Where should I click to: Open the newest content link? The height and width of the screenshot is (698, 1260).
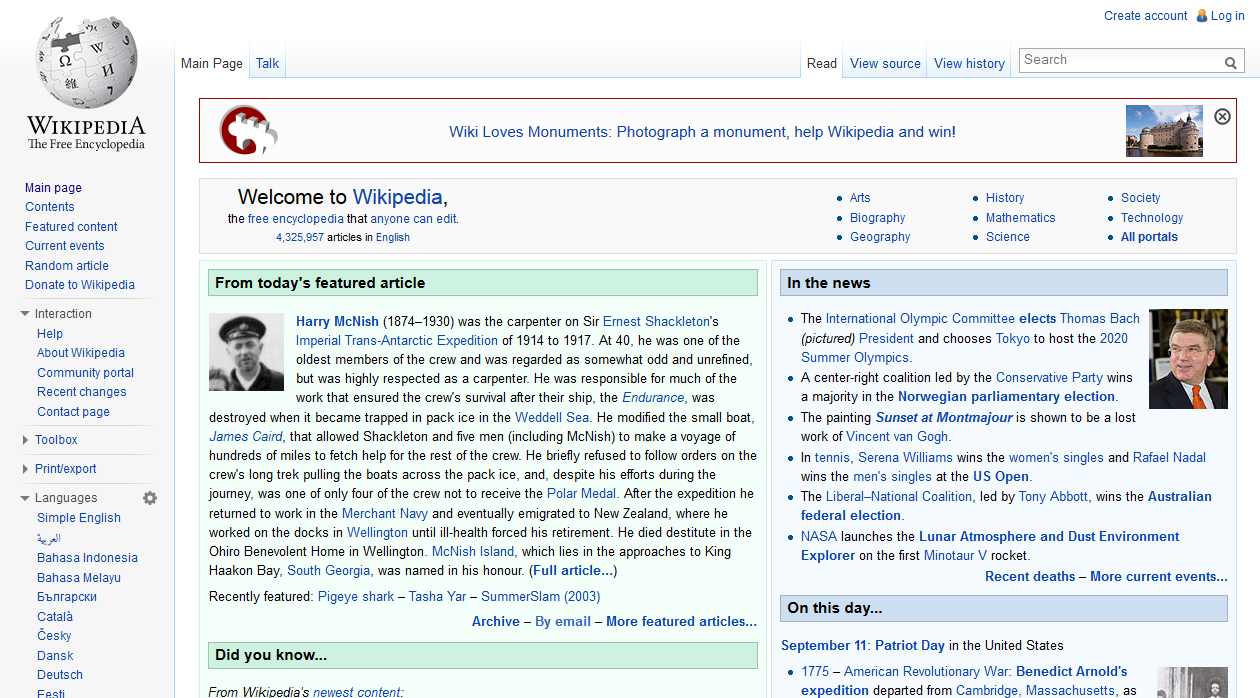358,692
